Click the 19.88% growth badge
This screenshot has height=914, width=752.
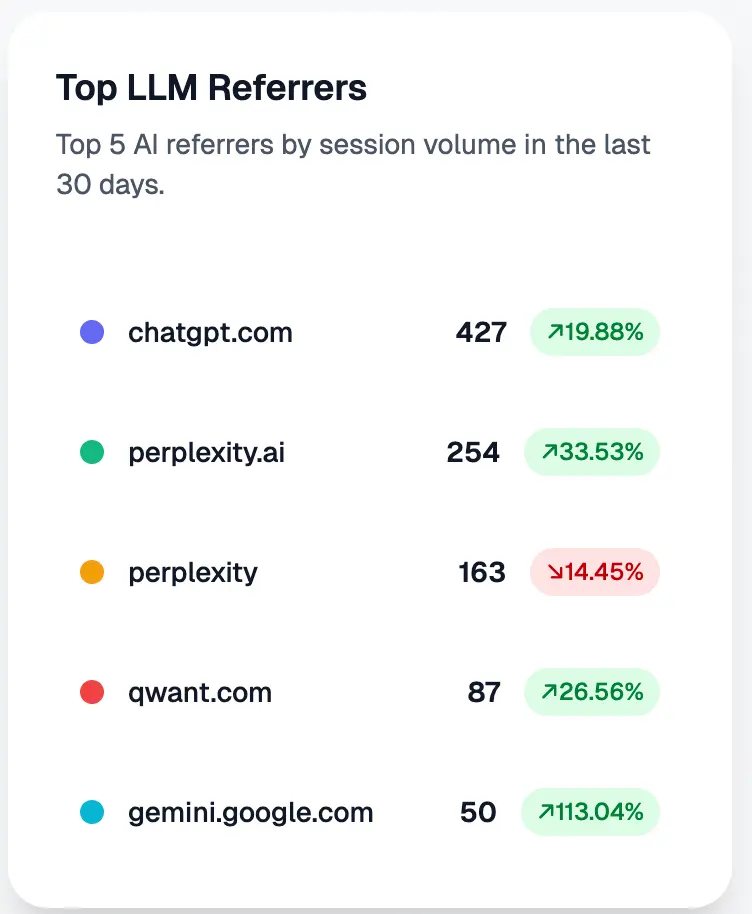(x=595, y=332)
